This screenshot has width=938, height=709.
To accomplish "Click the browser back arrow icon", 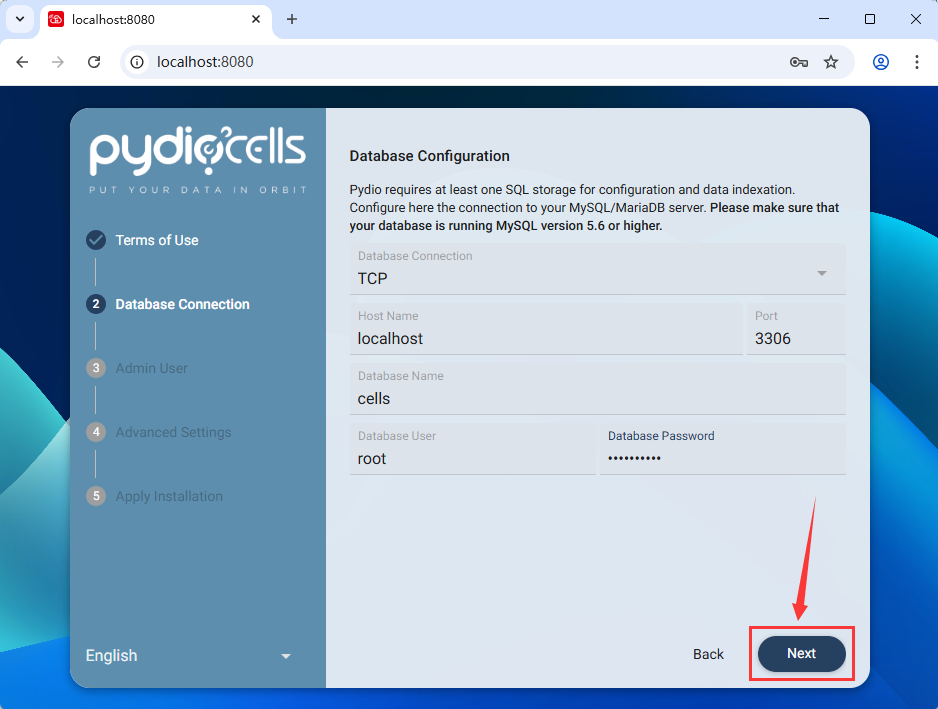I will tap(22, 62).
